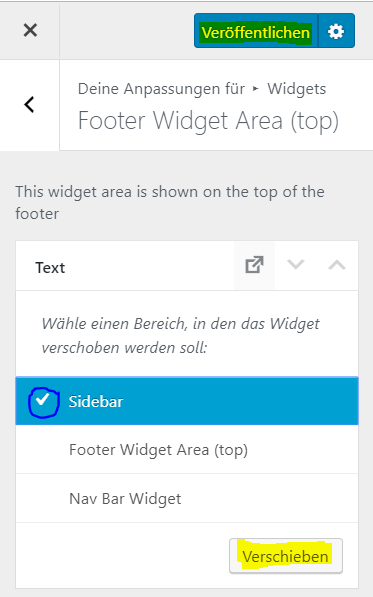Click the Veröffentlichen publish button

[x=256, y=31]
